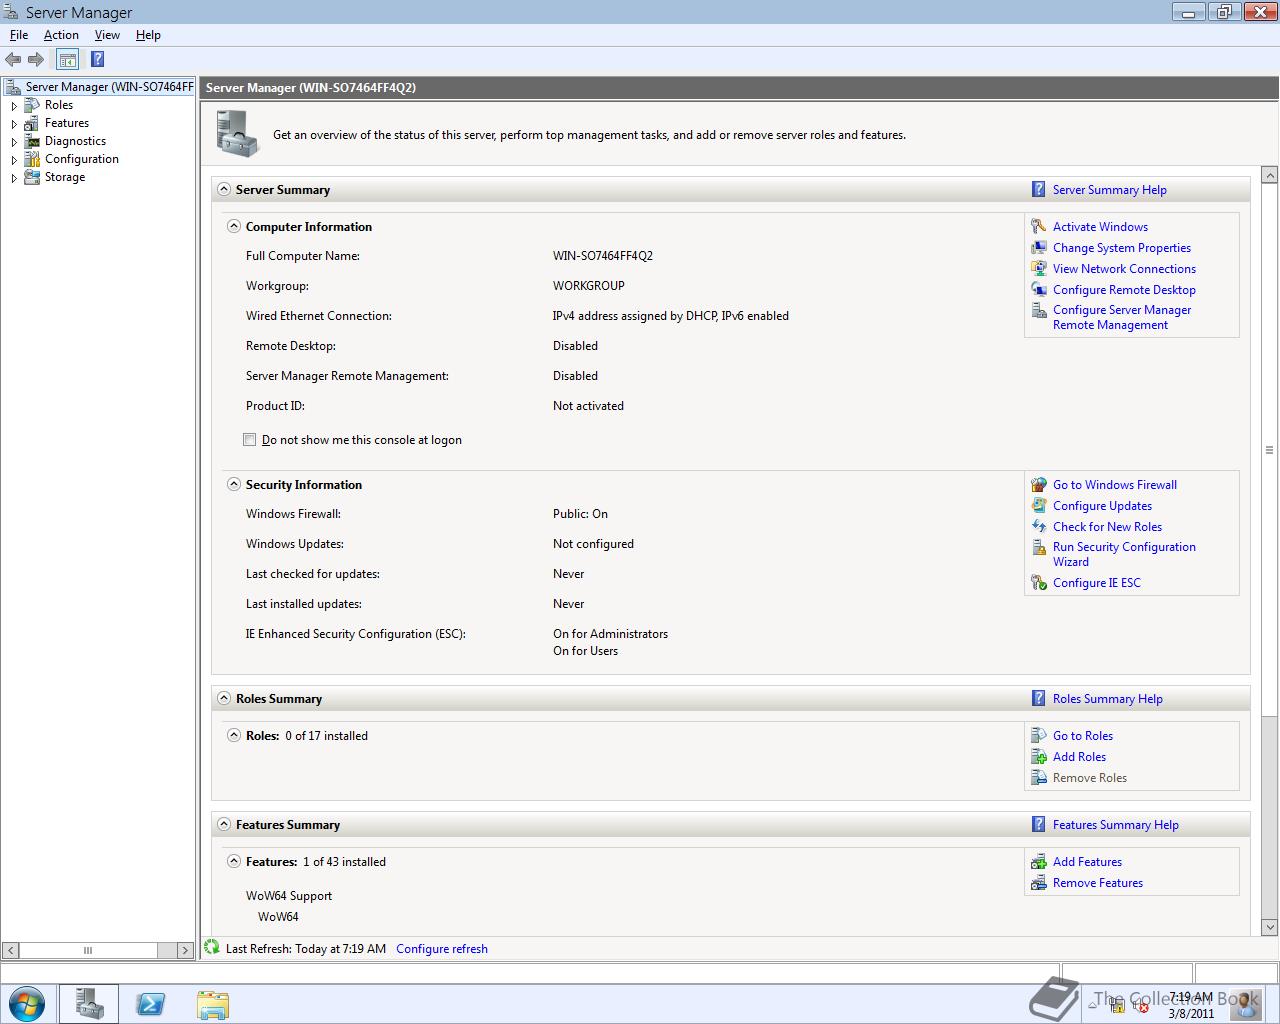Click the main pane scrollbar down arrow
The image size is (1280, 1024).
[x=1270, y=926]
